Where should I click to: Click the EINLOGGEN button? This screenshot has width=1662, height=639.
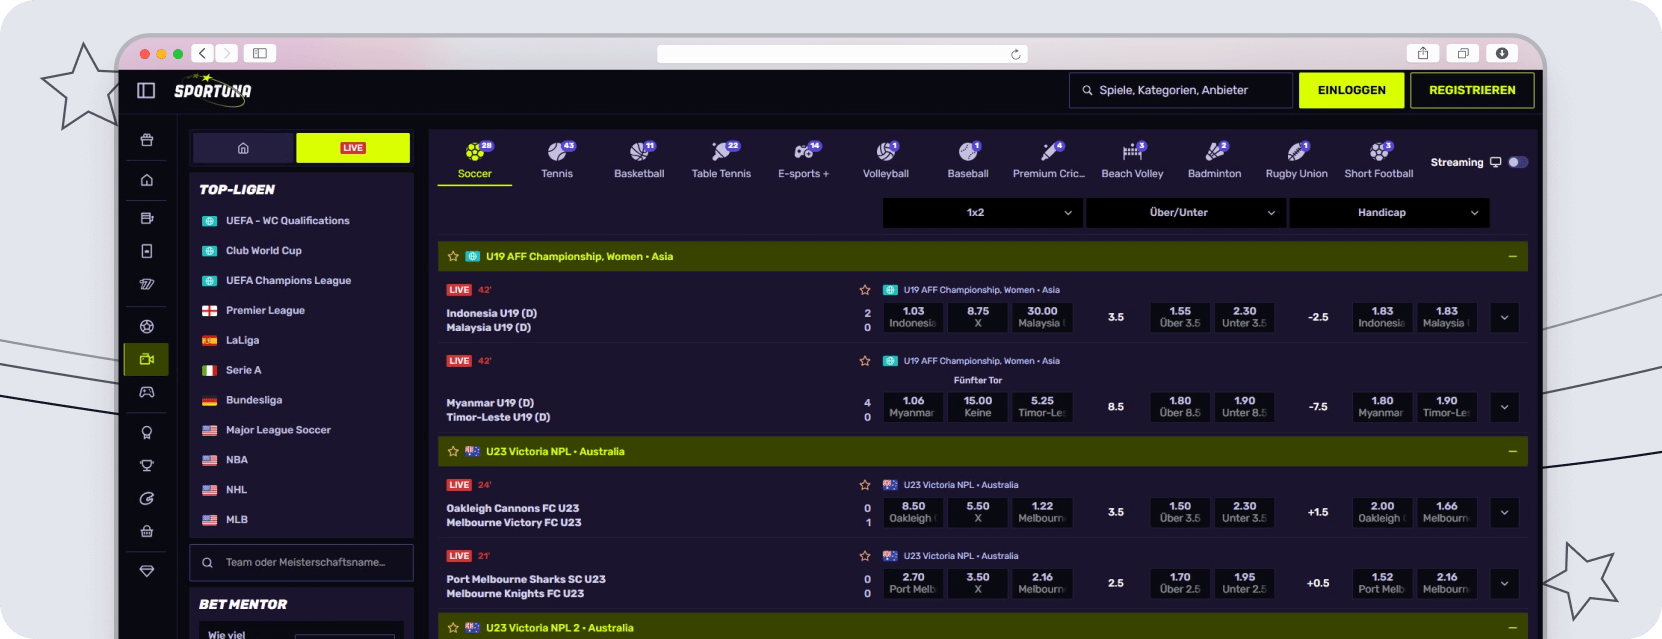pos(1351,90)
